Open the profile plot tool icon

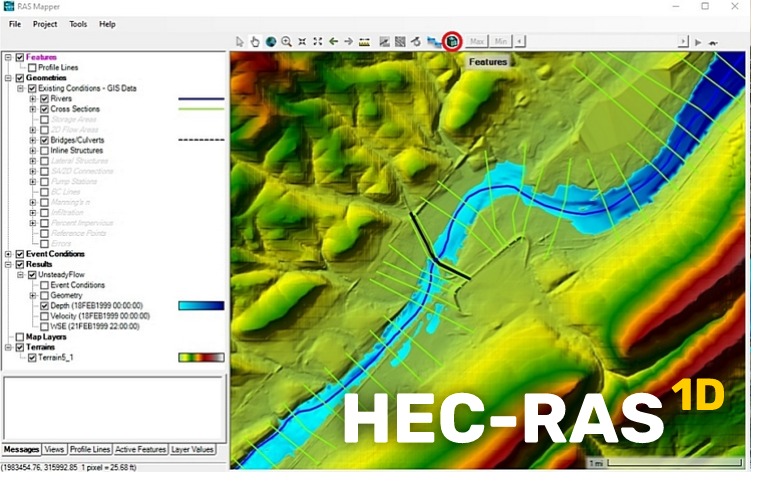tap(384, 42)
